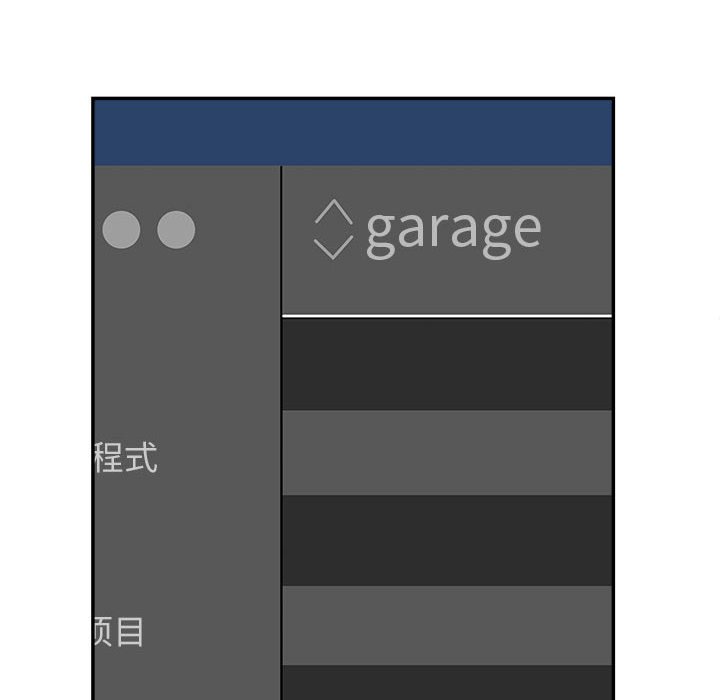Click the down chevron beside garage
The image size is (720, 700).
pyautogui.click(x=334, y=247)
